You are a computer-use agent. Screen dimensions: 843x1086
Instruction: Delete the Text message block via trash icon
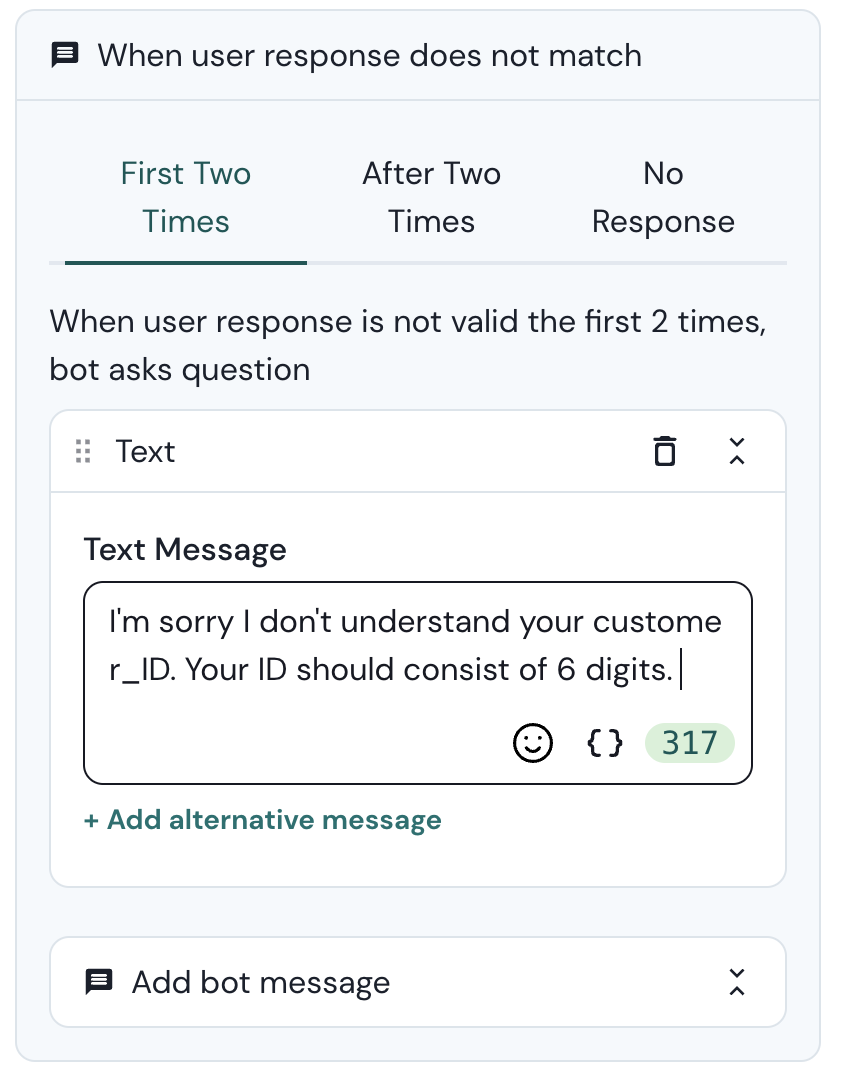point(665,451)
